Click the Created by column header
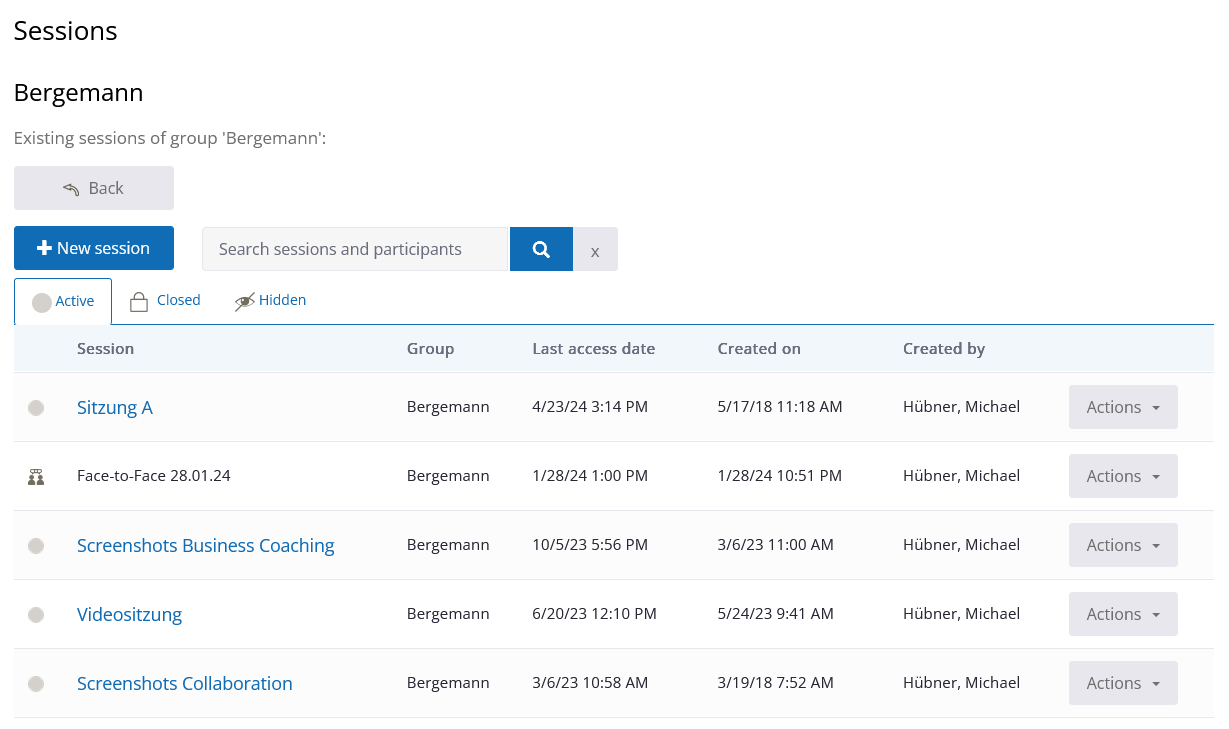Viewport: 1229px width, 729px height. click(x=944, y=349)
